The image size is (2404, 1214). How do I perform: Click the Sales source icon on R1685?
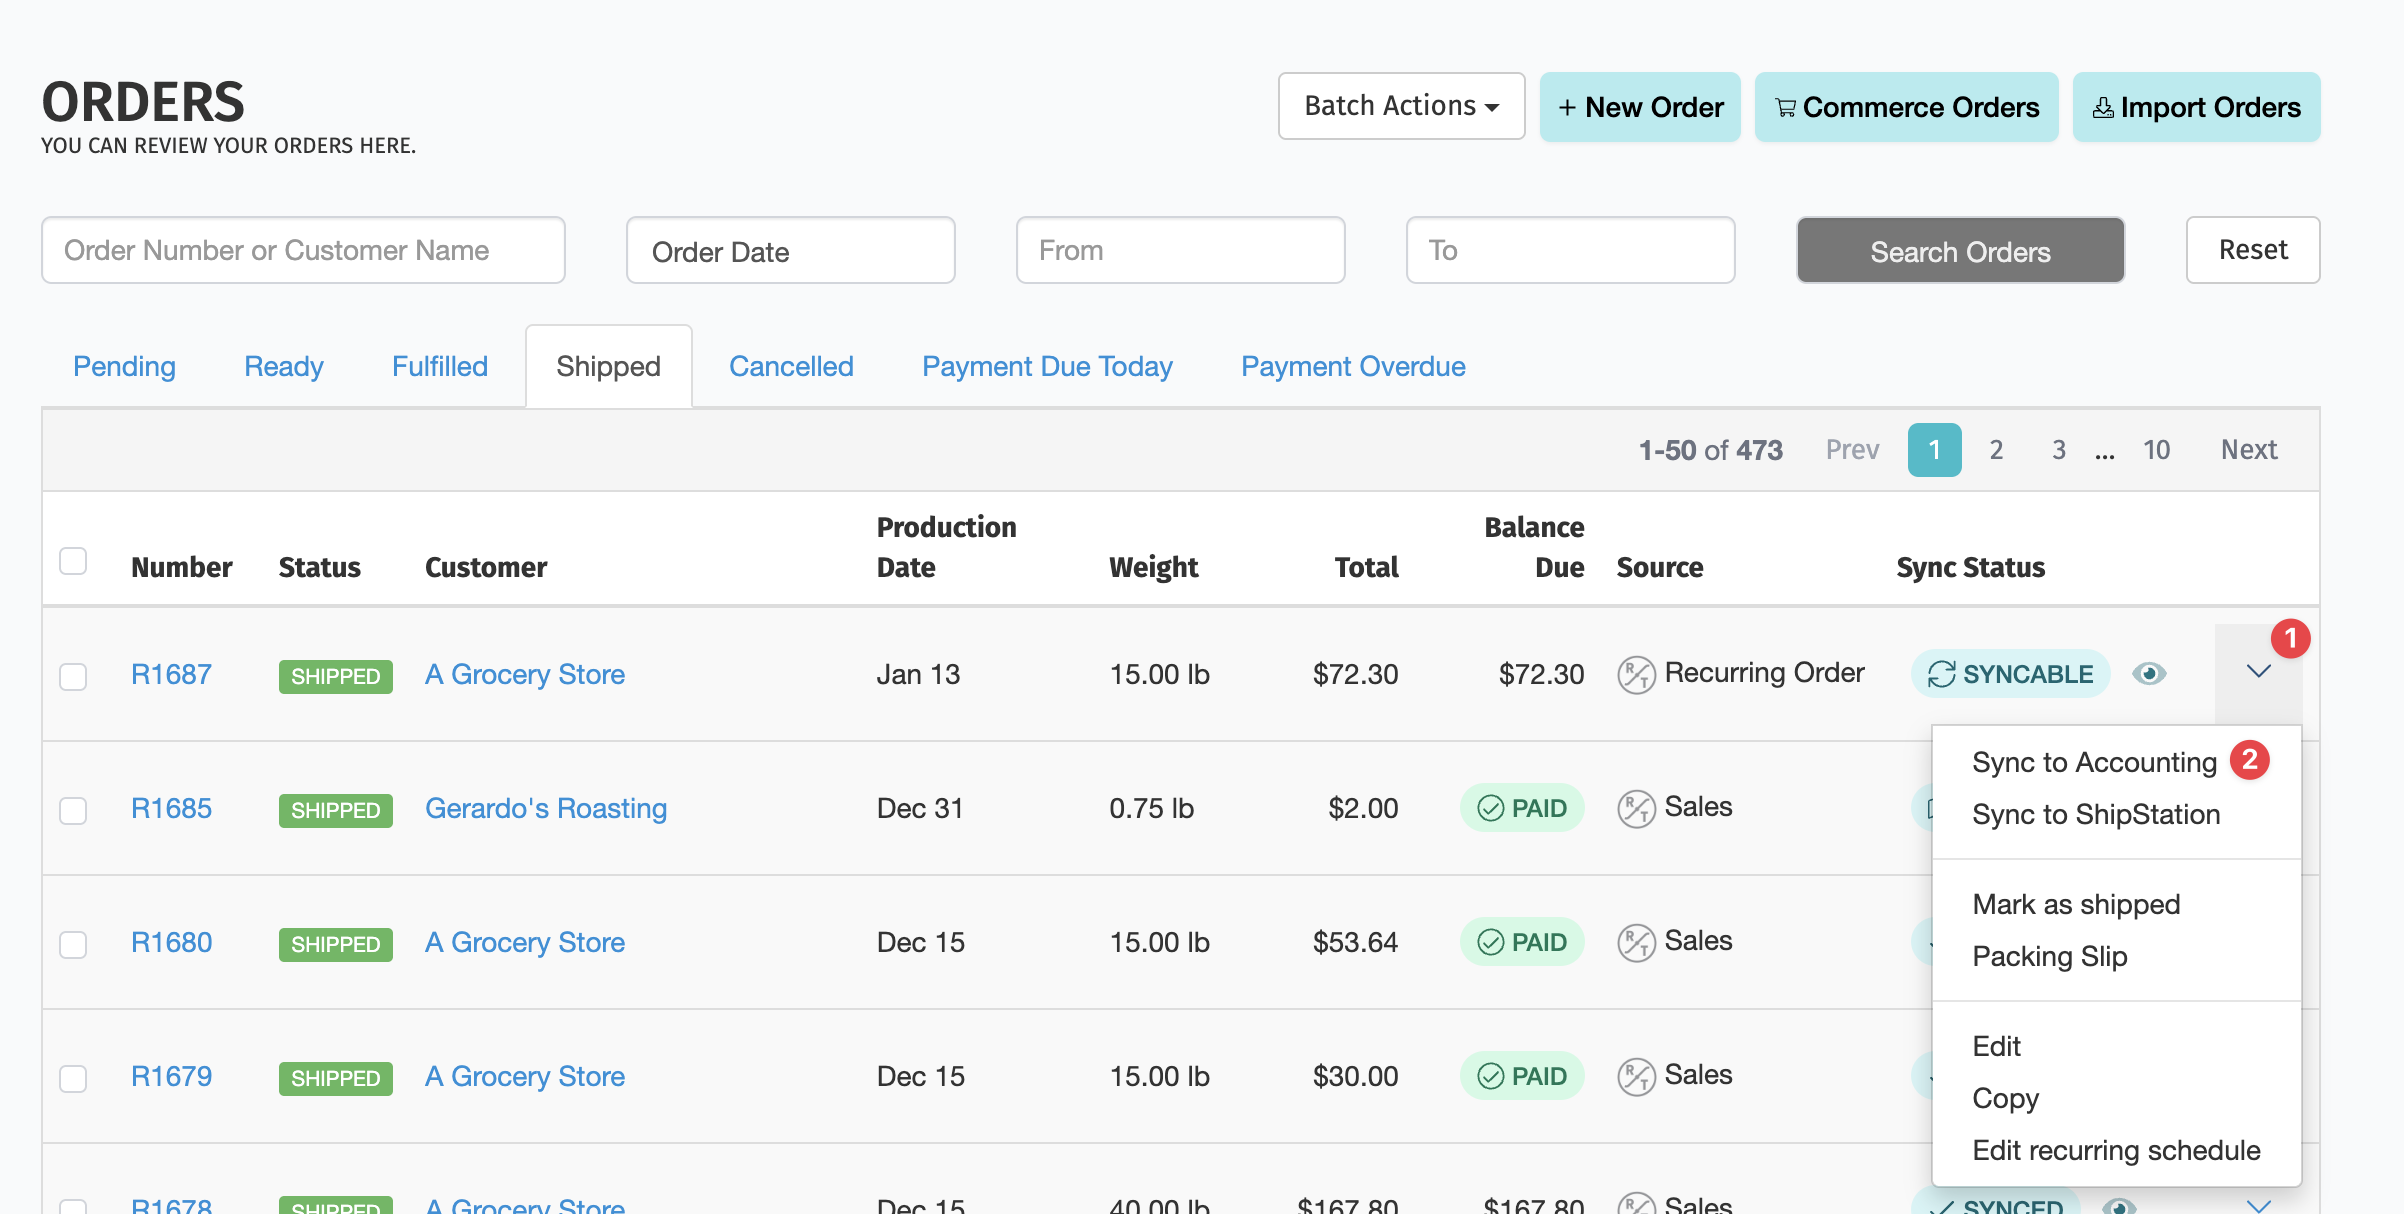pyautogui.click(x=1636, y=809)
